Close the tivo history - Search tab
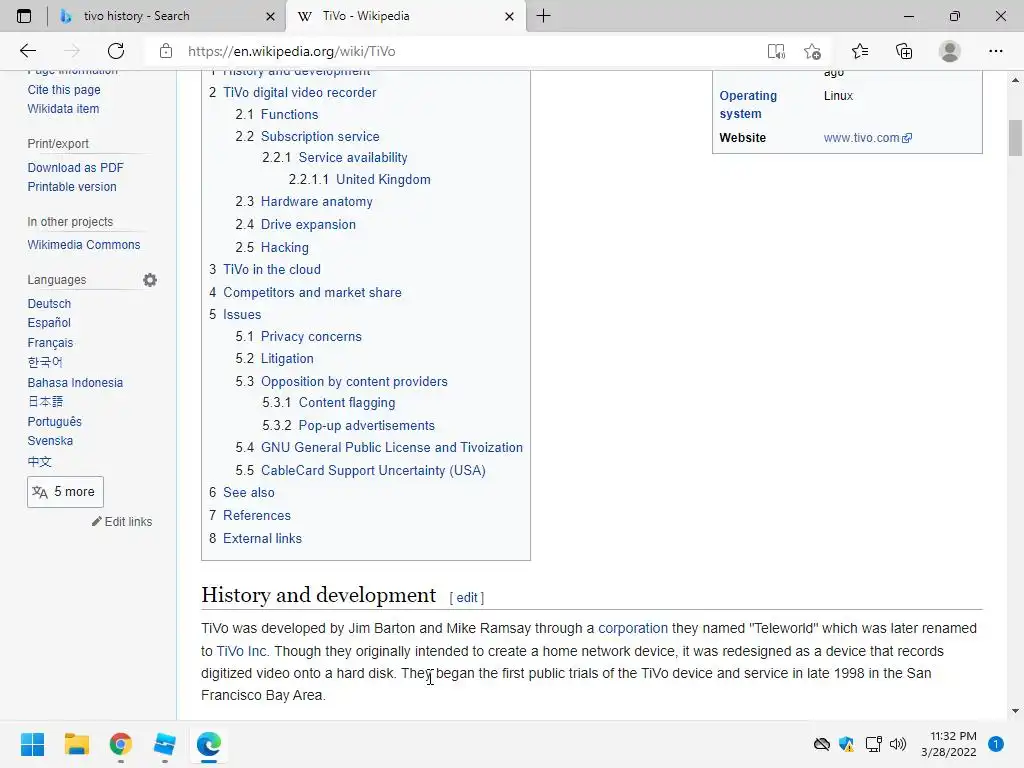The image size is (1024, 768). [270, 16]
